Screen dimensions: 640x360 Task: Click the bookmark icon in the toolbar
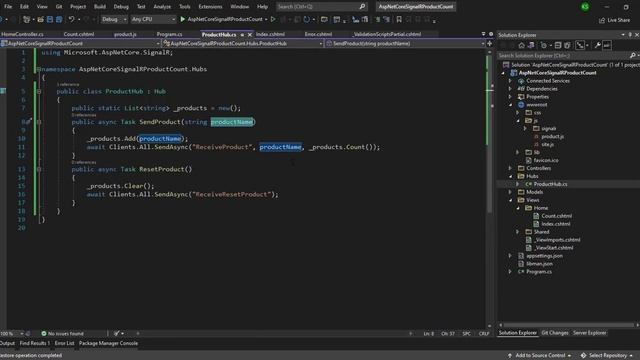click(399, 19)
